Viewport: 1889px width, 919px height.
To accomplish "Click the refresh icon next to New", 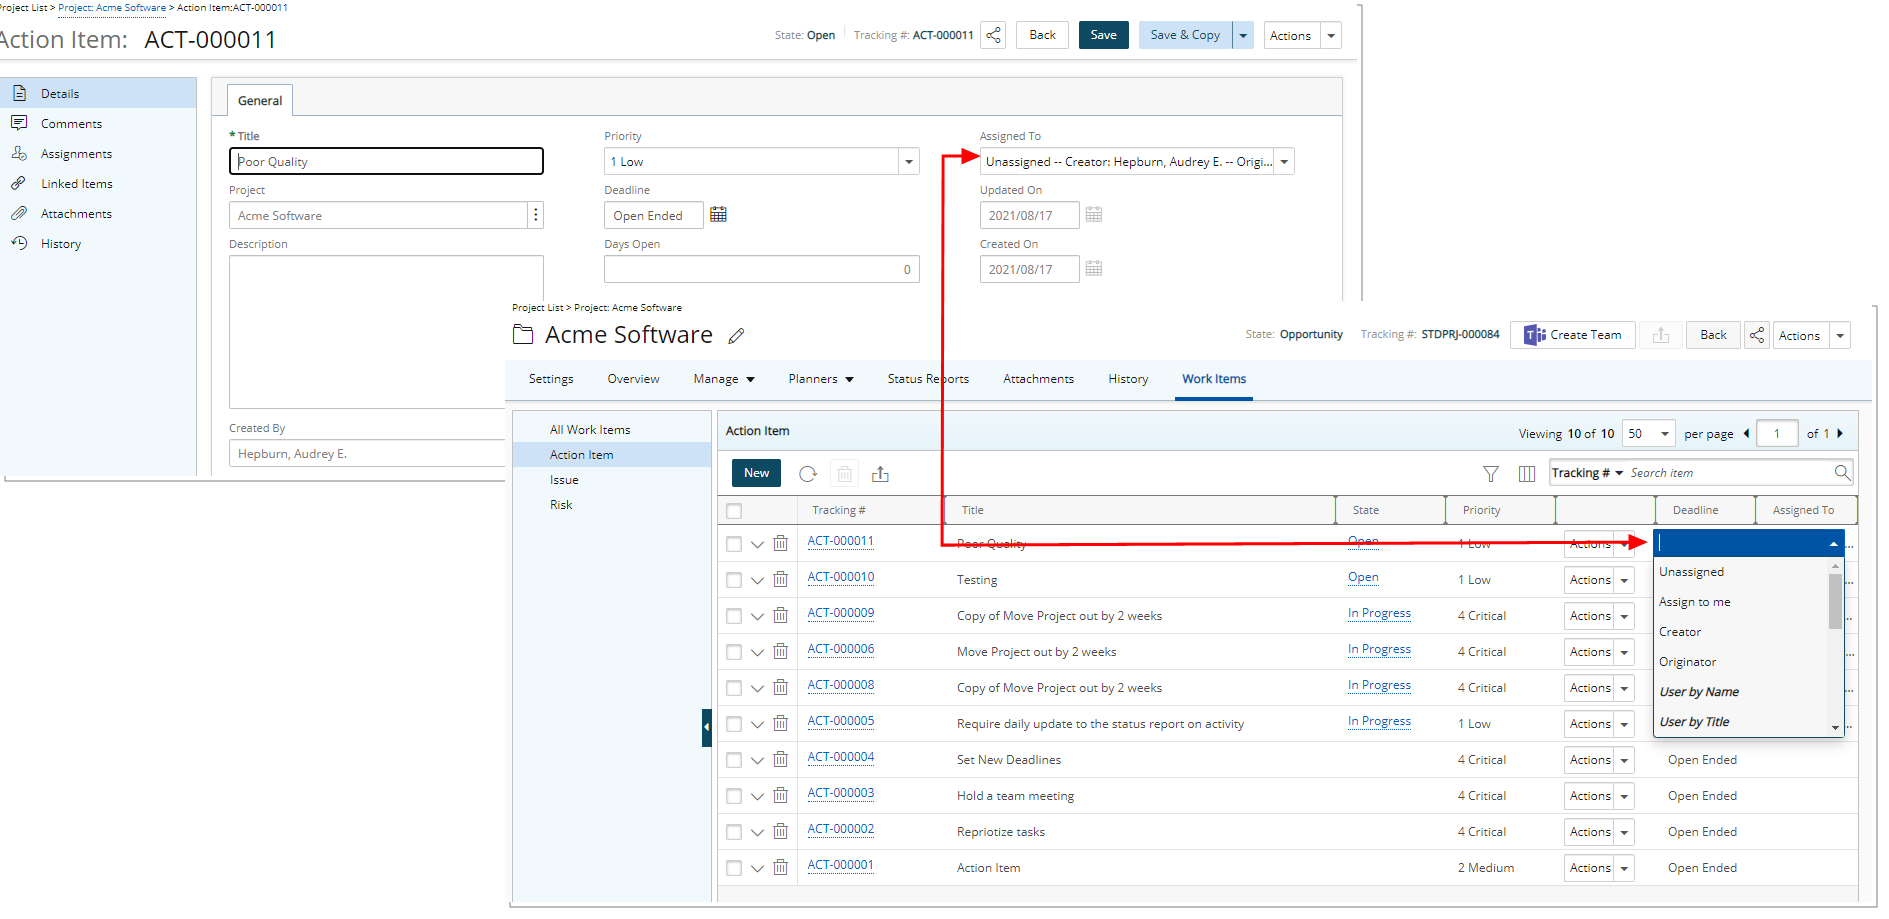I will coord(808,474).
